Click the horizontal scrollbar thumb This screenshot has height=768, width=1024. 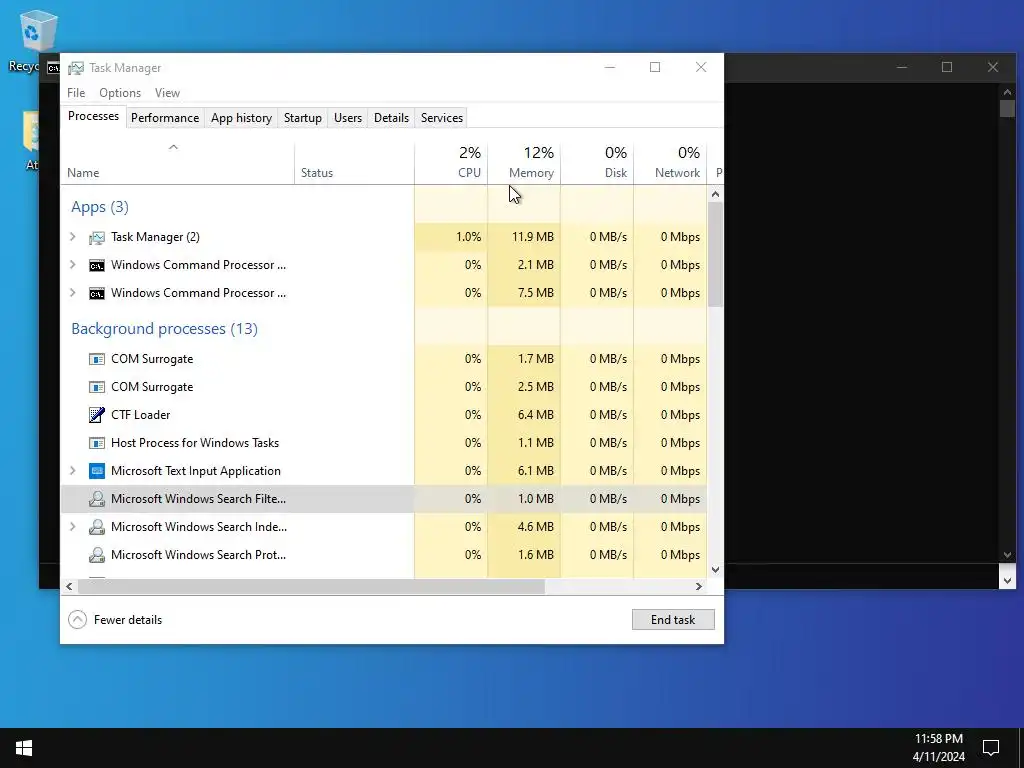tap(311, 586)
